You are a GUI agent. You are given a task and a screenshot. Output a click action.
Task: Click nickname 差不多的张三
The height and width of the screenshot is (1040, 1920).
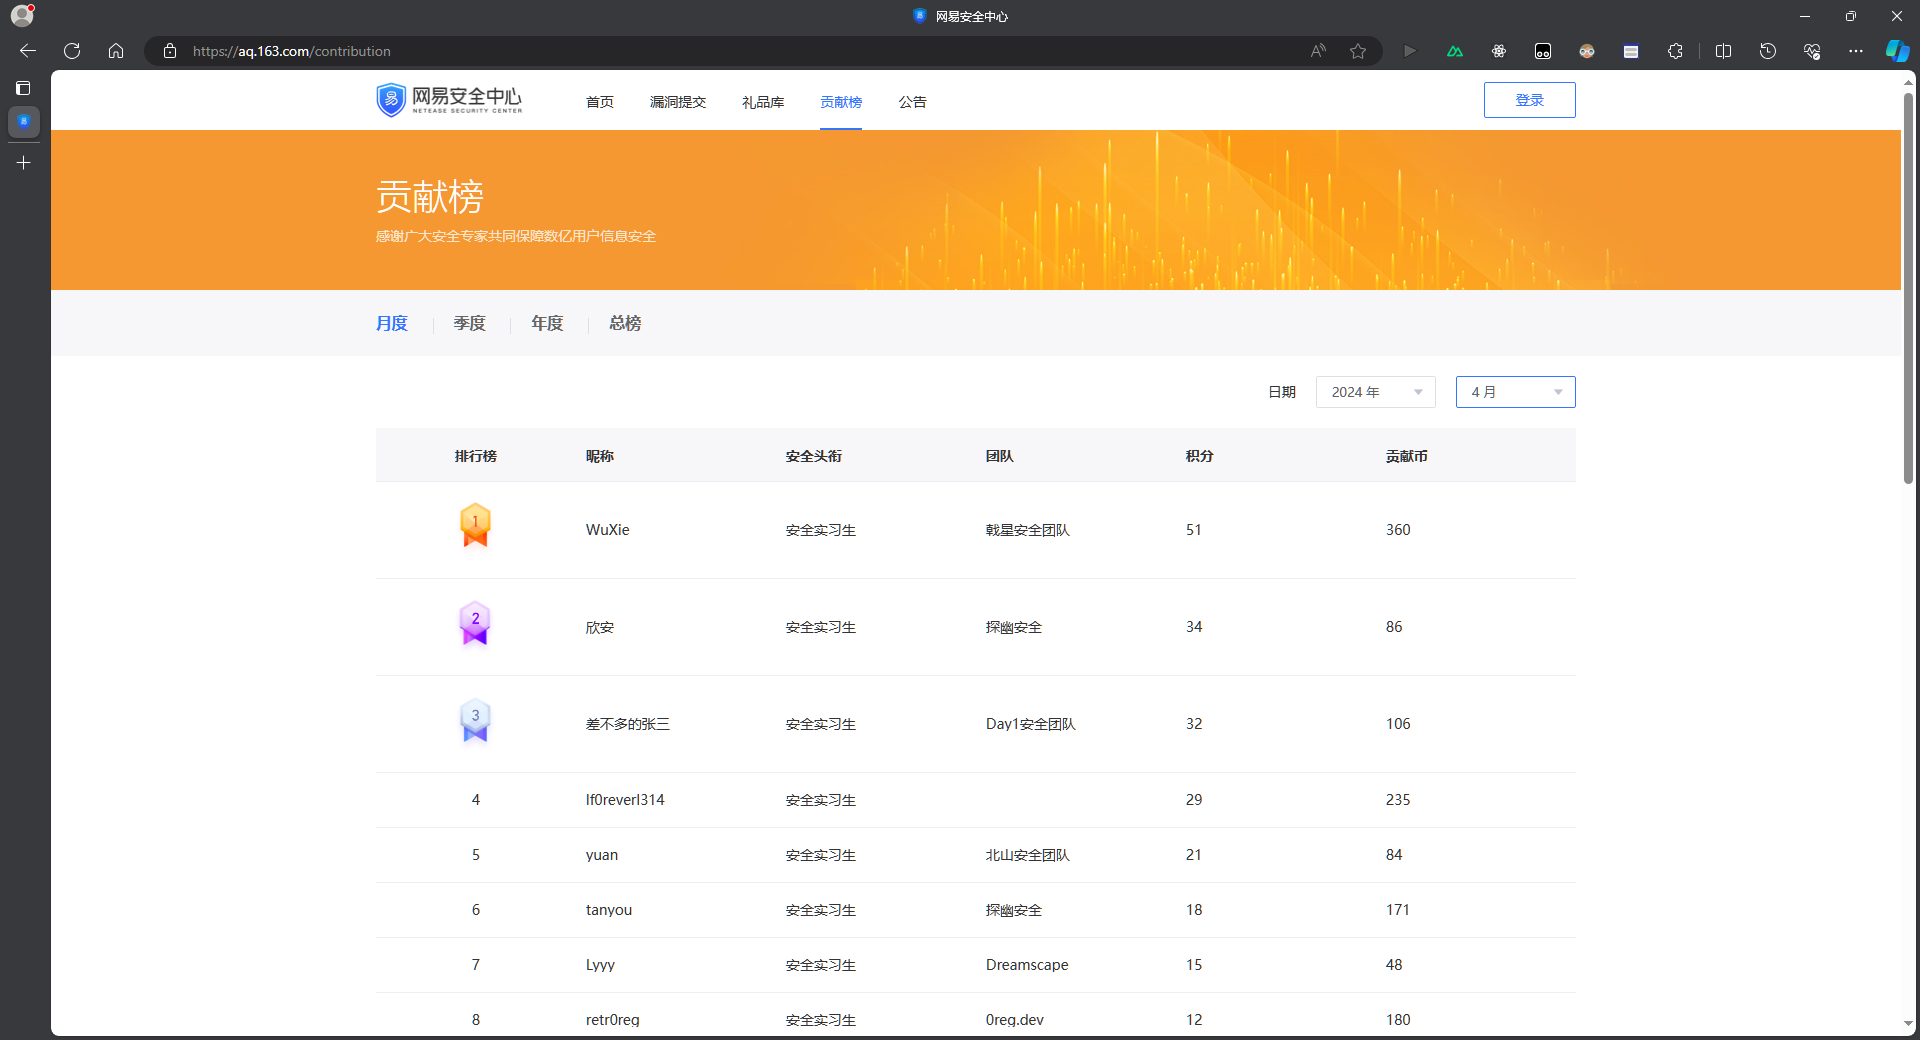pyautogui.click(x=628, y=724)
